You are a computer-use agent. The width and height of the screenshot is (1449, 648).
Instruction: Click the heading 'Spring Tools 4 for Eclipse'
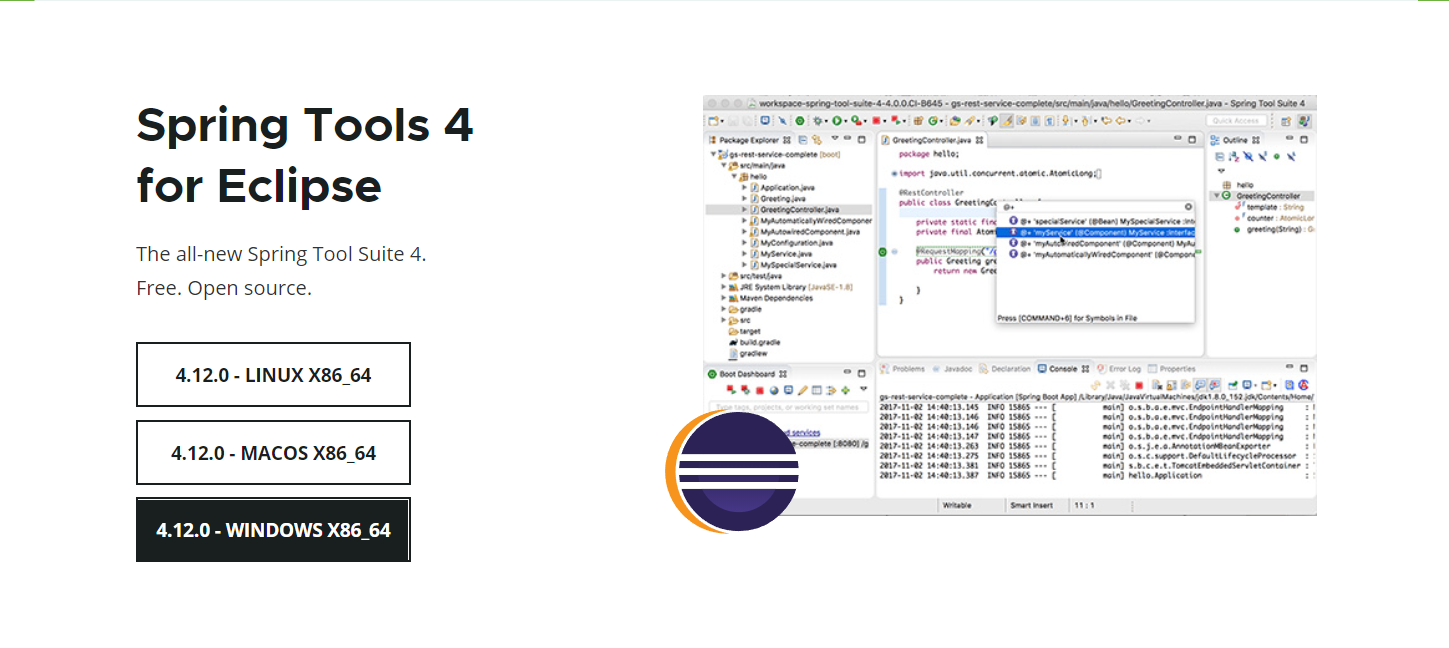pyautogui.click(x=305, y=155)
